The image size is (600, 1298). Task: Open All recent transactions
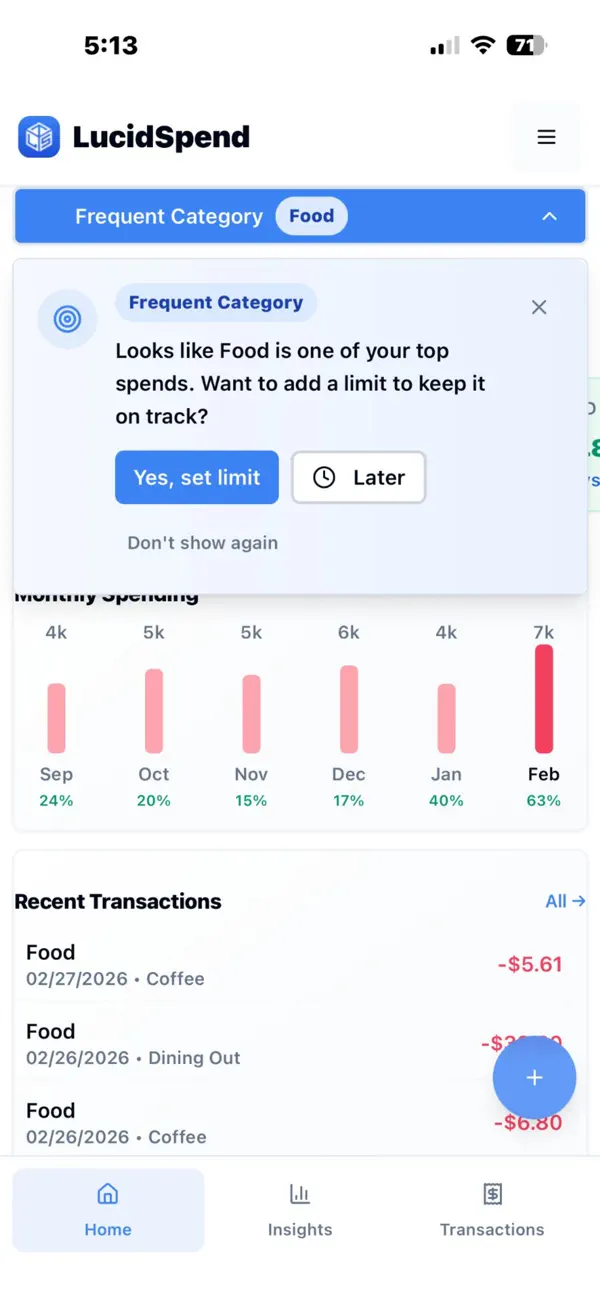click(x=564, y=901)
